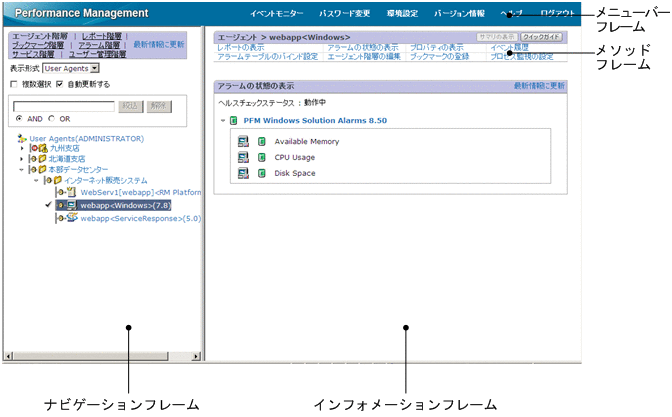Viewport: 672px width, 417px height.
Task: Expand the 北海道支店 tree node
Action: [x=21, y=159]
